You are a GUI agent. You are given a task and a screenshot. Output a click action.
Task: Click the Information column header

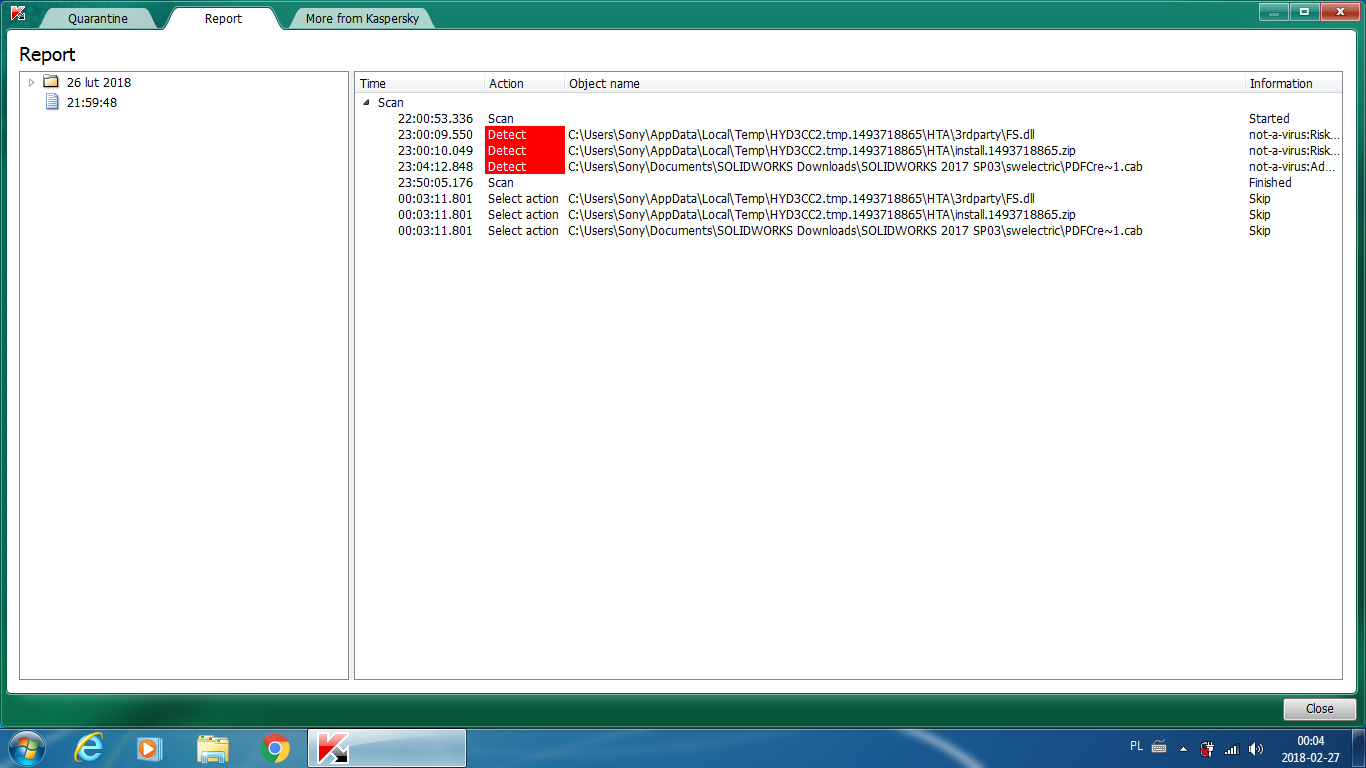tap(1294, 84)
